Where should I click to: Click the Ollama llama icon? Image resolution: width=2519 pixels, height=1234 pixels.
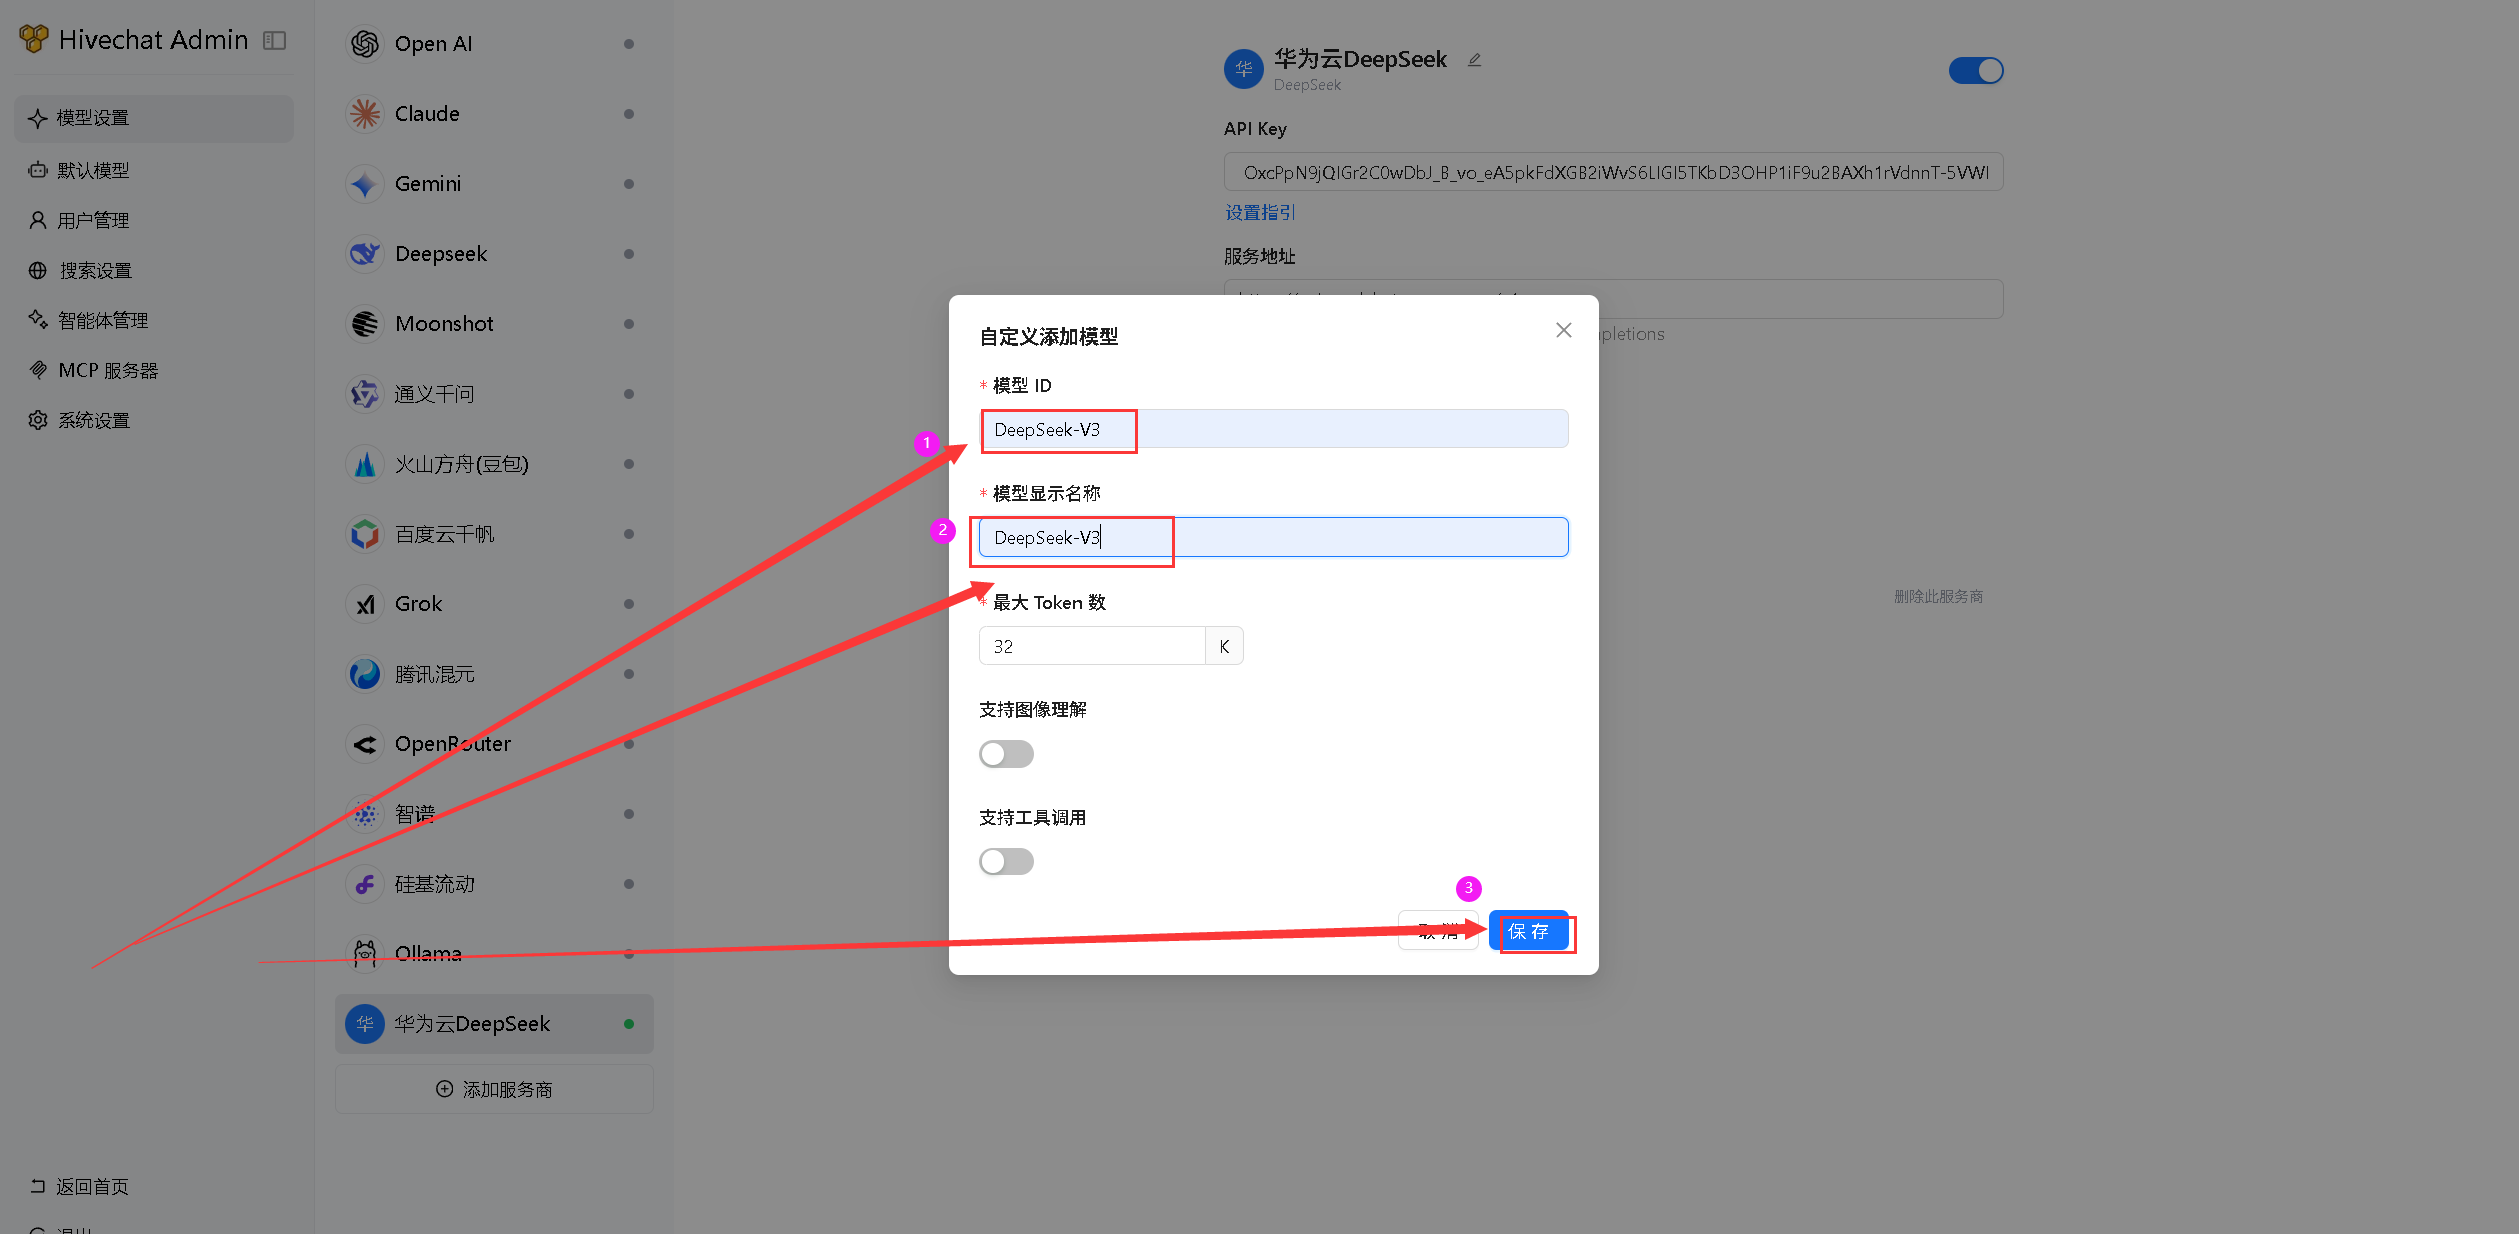click(x=365, y=954)
